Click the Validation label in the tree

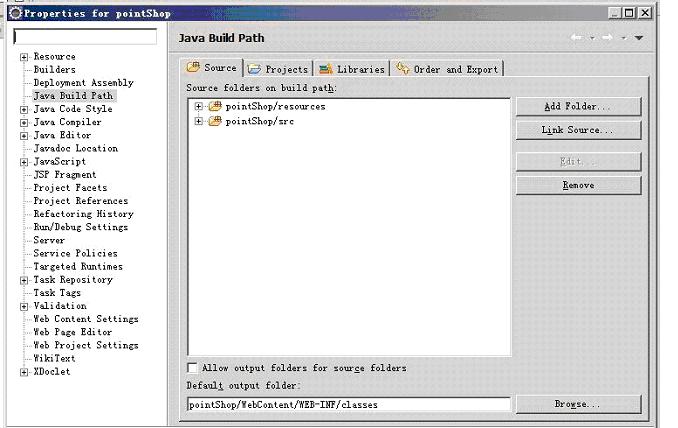(x=60, y=306)
